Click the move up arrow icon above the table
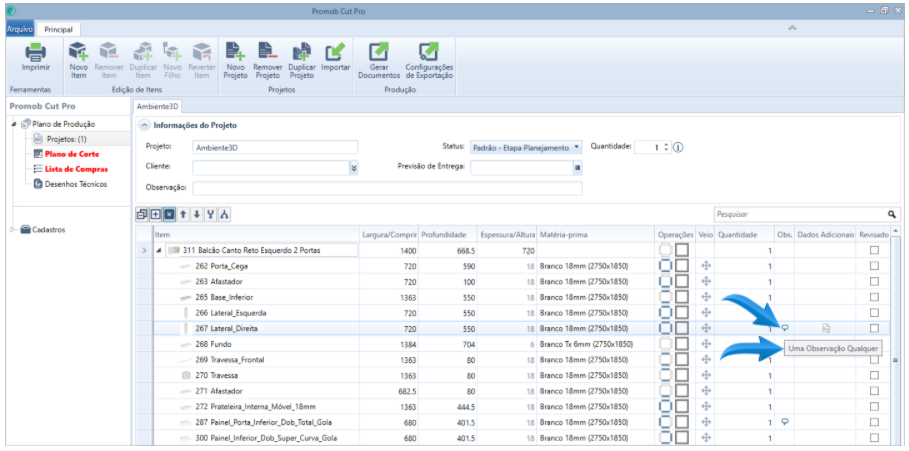The image size is (909, 451). click(183, 214)
